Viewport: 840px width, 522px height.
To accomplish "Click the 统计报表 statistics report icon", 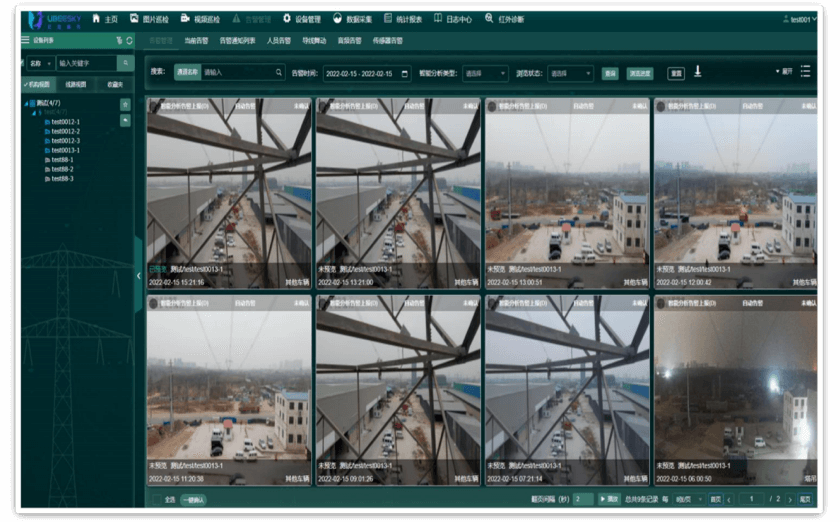I will (x=388, y=19).
